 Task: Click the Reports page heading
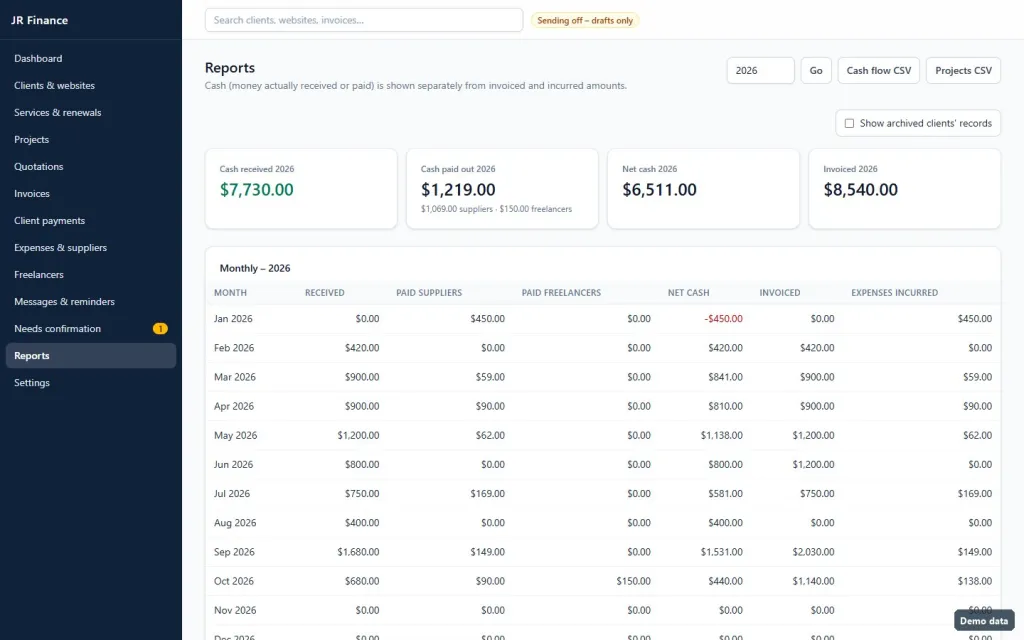coord(230,68)
